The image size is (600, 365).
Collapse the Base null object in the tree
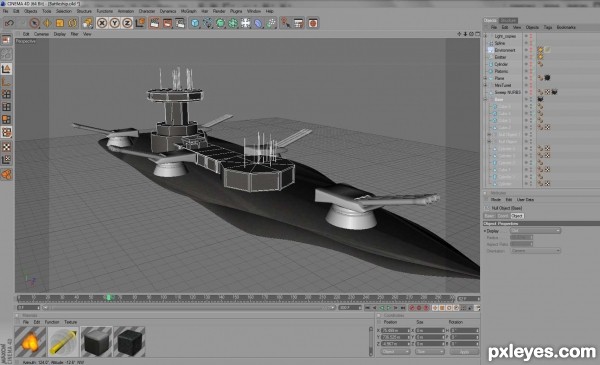coord(486,99)
